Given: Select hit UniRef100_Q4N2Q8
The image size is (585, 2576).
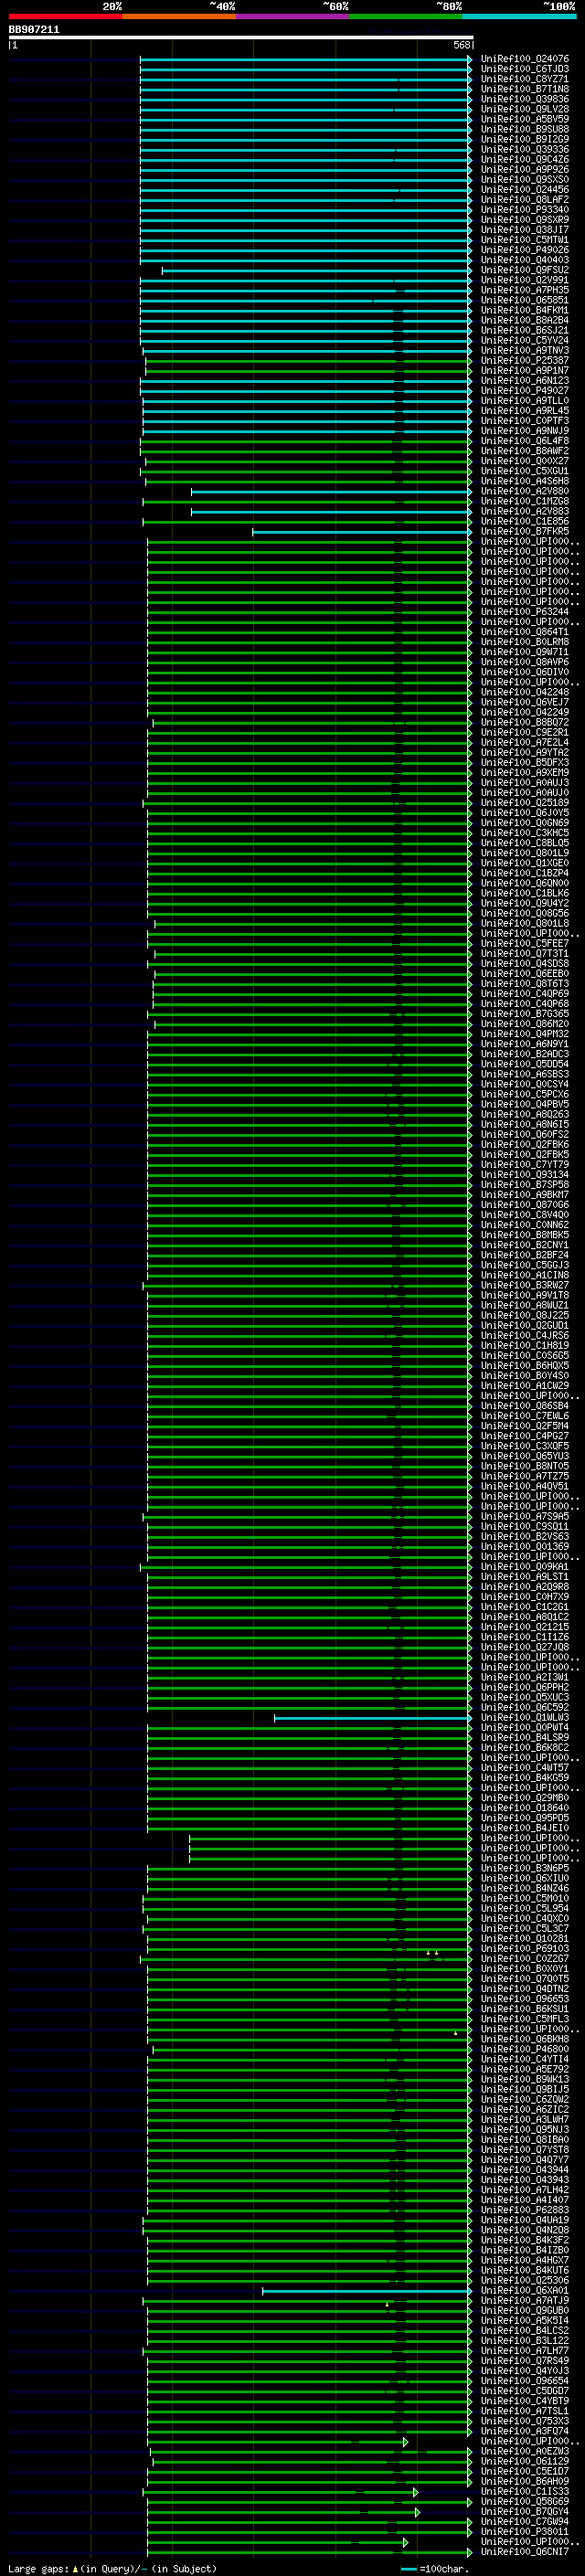Looking at the screenshot, I should pyautogui.click(x=525, y=2230).
